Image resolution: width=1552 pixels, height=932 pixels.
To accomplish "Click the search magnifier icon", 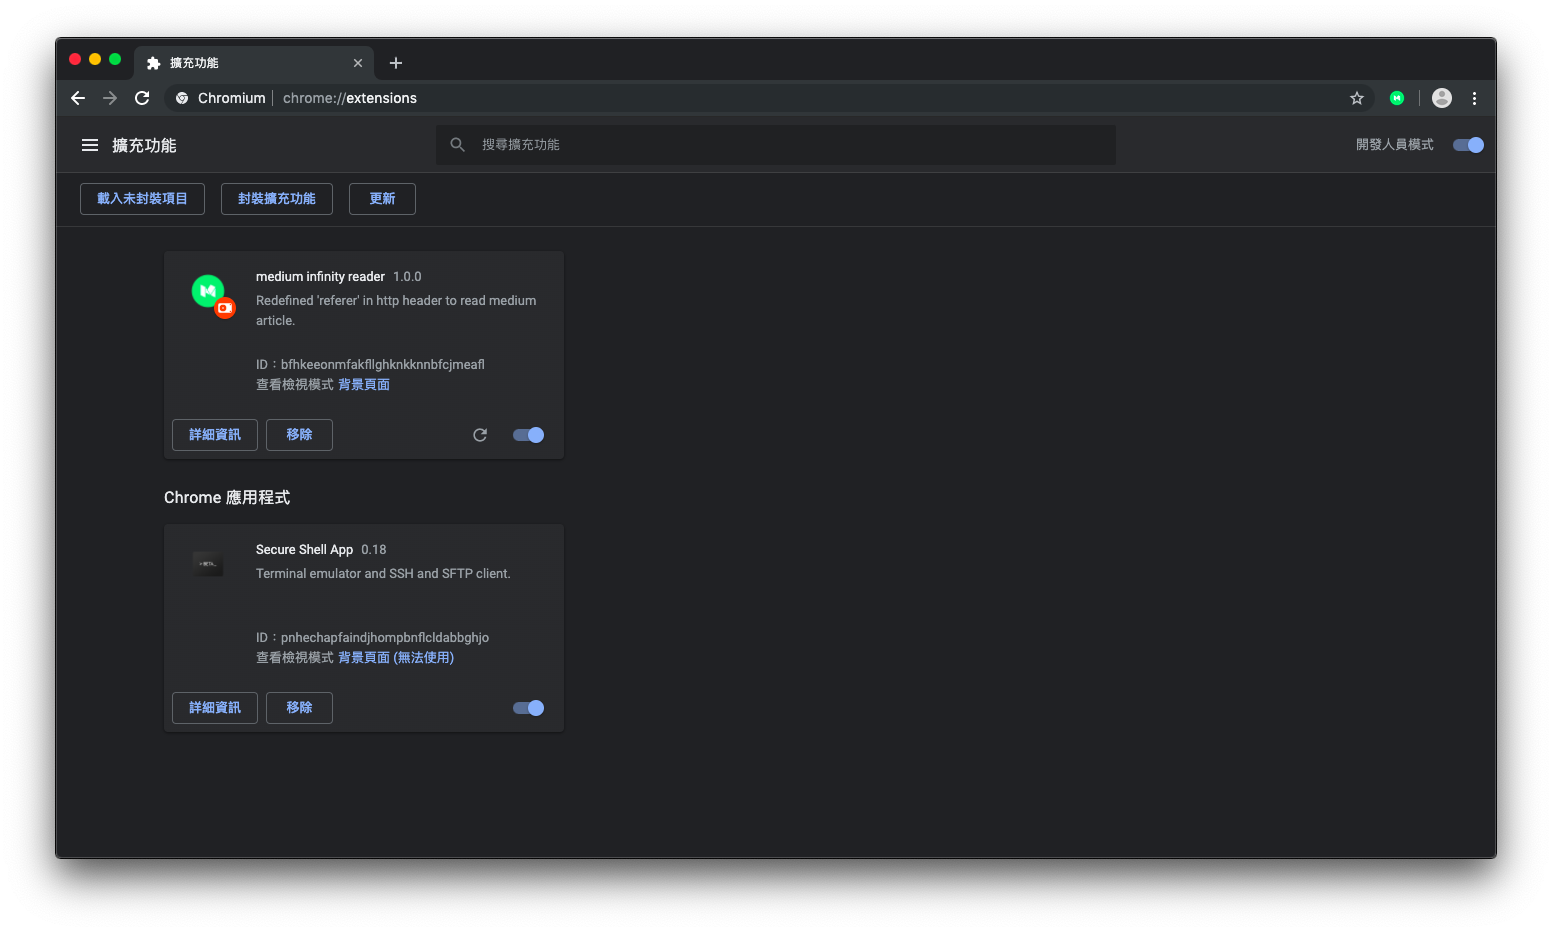I will tap(458, 145).
